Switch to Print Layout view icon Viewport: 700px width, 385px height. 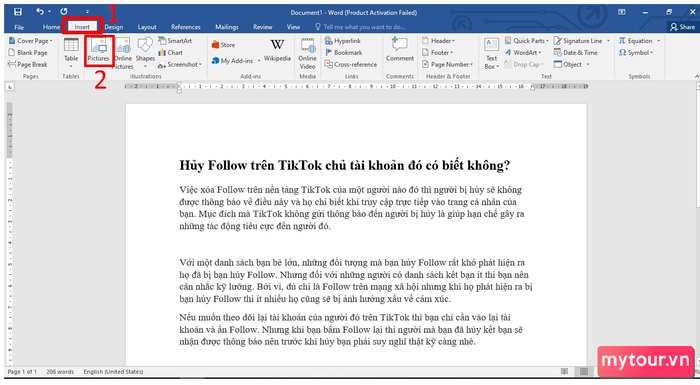pyautogui.click(x=583, y=372)
